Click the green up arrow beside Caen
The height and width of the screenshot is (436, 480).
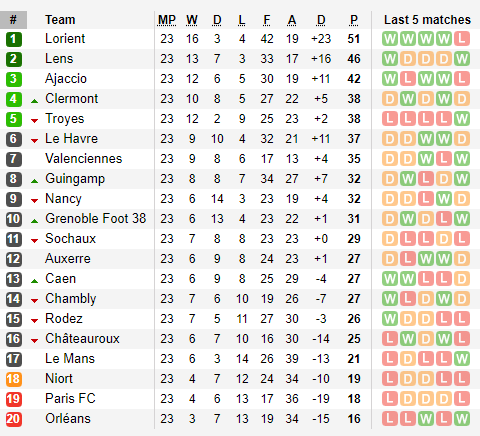click(x=34, y=281)
